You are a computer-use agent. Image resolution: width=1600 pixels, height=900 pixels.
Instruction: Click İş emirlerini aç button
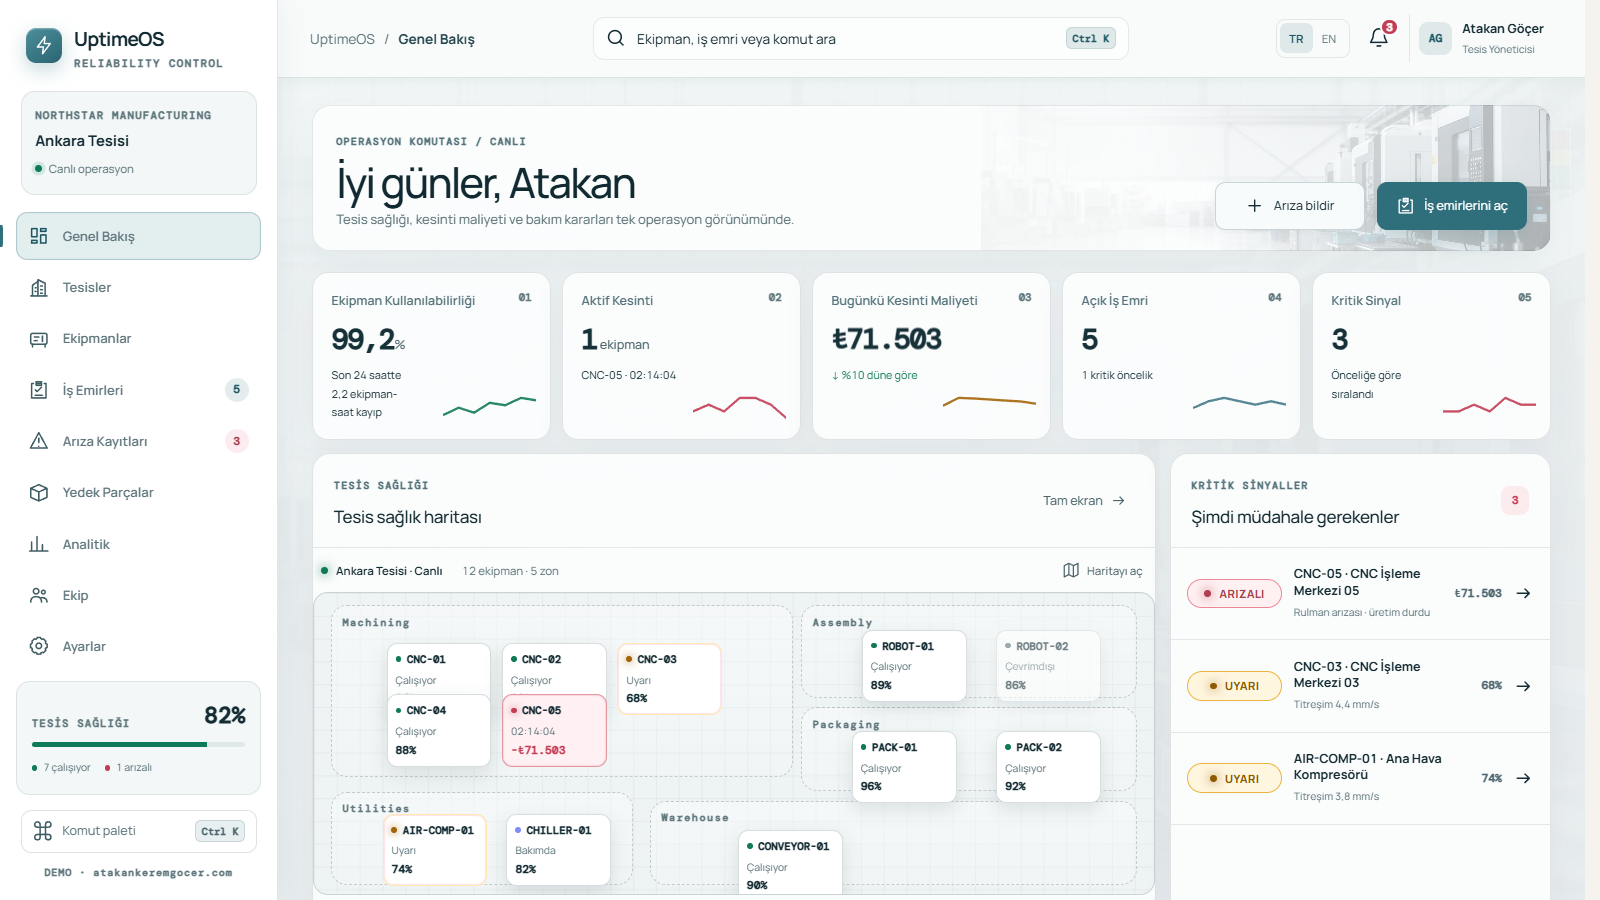[x=1452, y=206]
